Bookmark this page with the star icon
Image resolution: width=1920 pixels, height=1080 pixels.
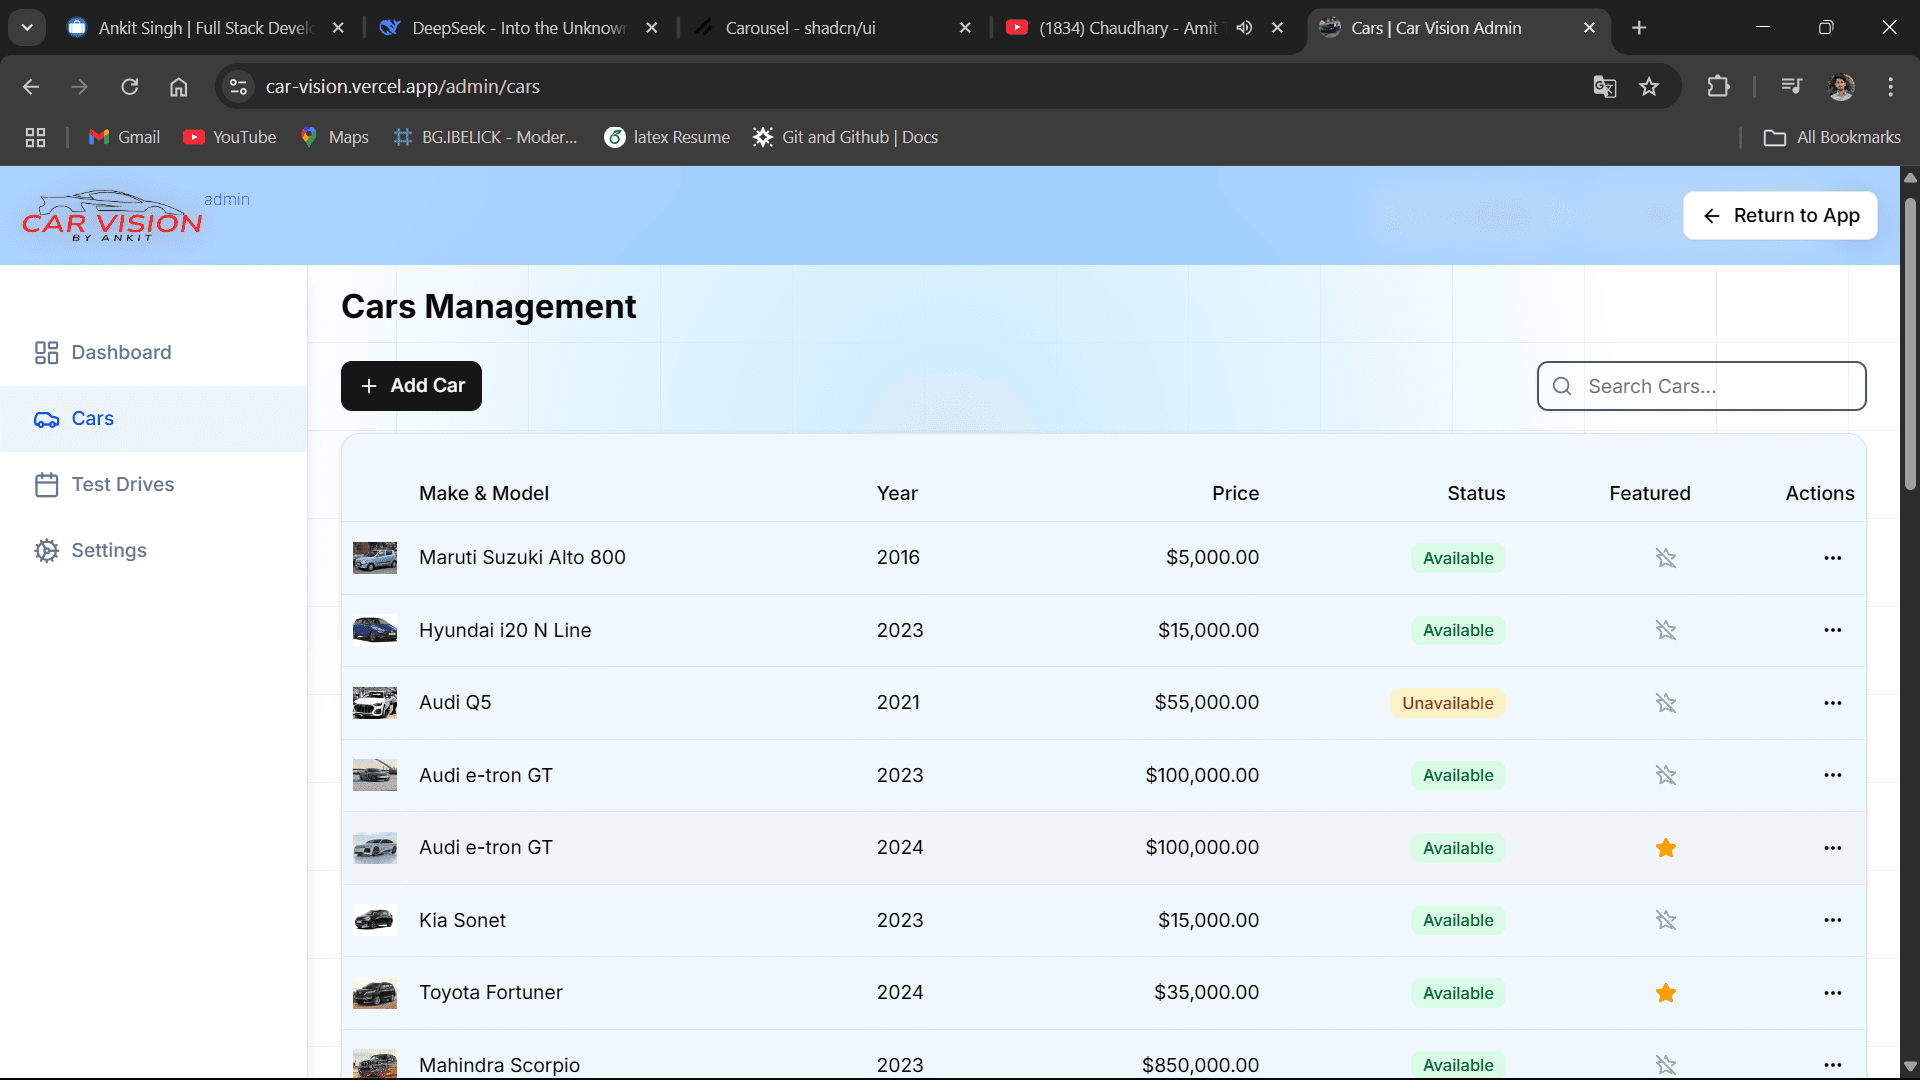click(x=1649, y=87)
